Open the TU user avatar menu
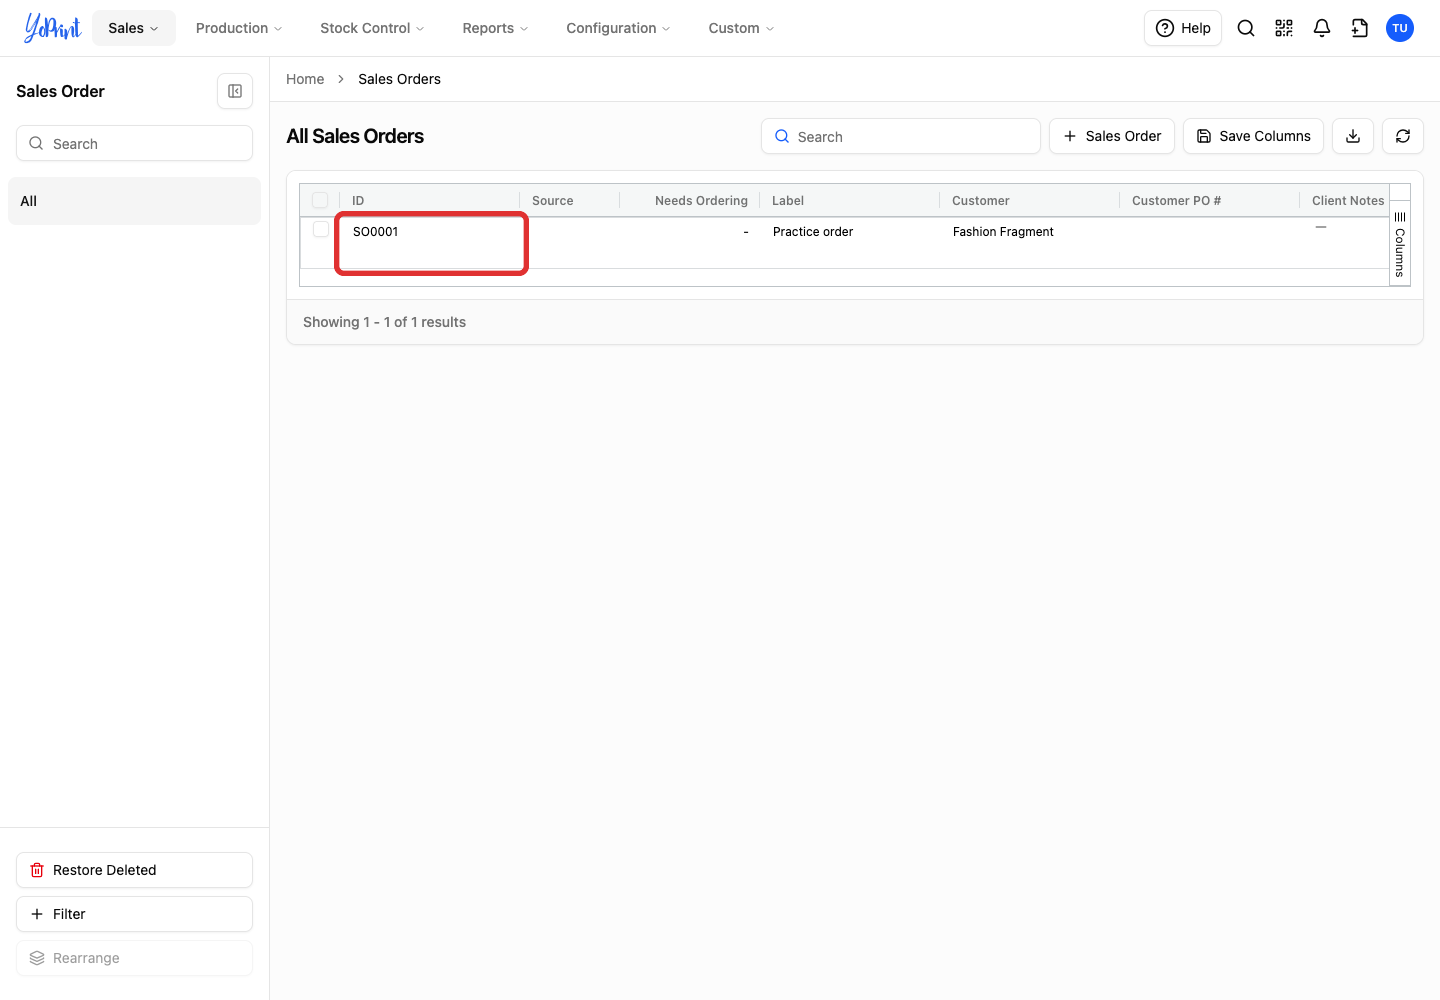This screenshot has height=1000, width=1440. pyautogui.click(x=1400, y=28)
